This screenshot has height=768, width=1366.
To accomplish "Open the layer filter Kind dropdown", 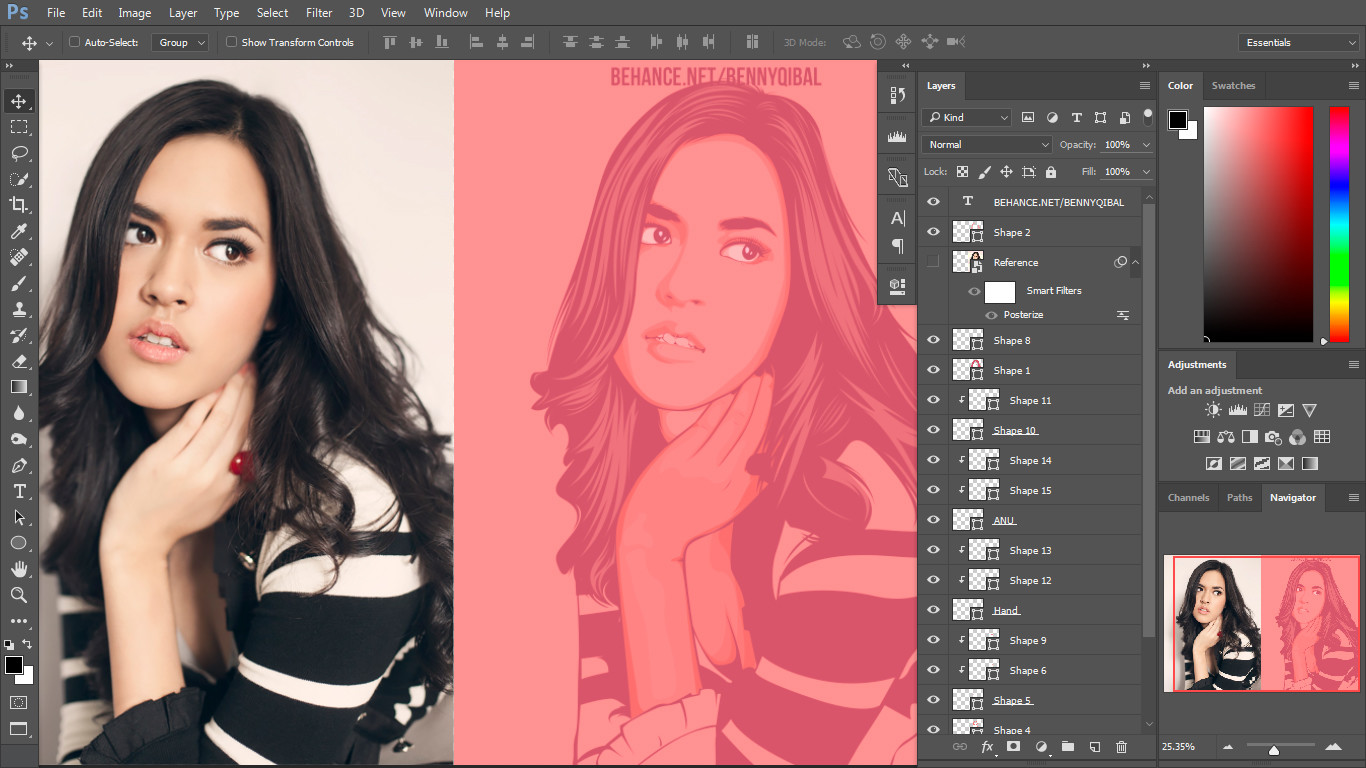I will (967, 117).
